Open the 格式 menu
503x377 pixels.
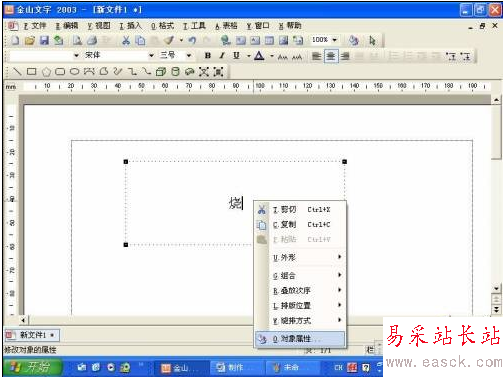tap(162, 26)
